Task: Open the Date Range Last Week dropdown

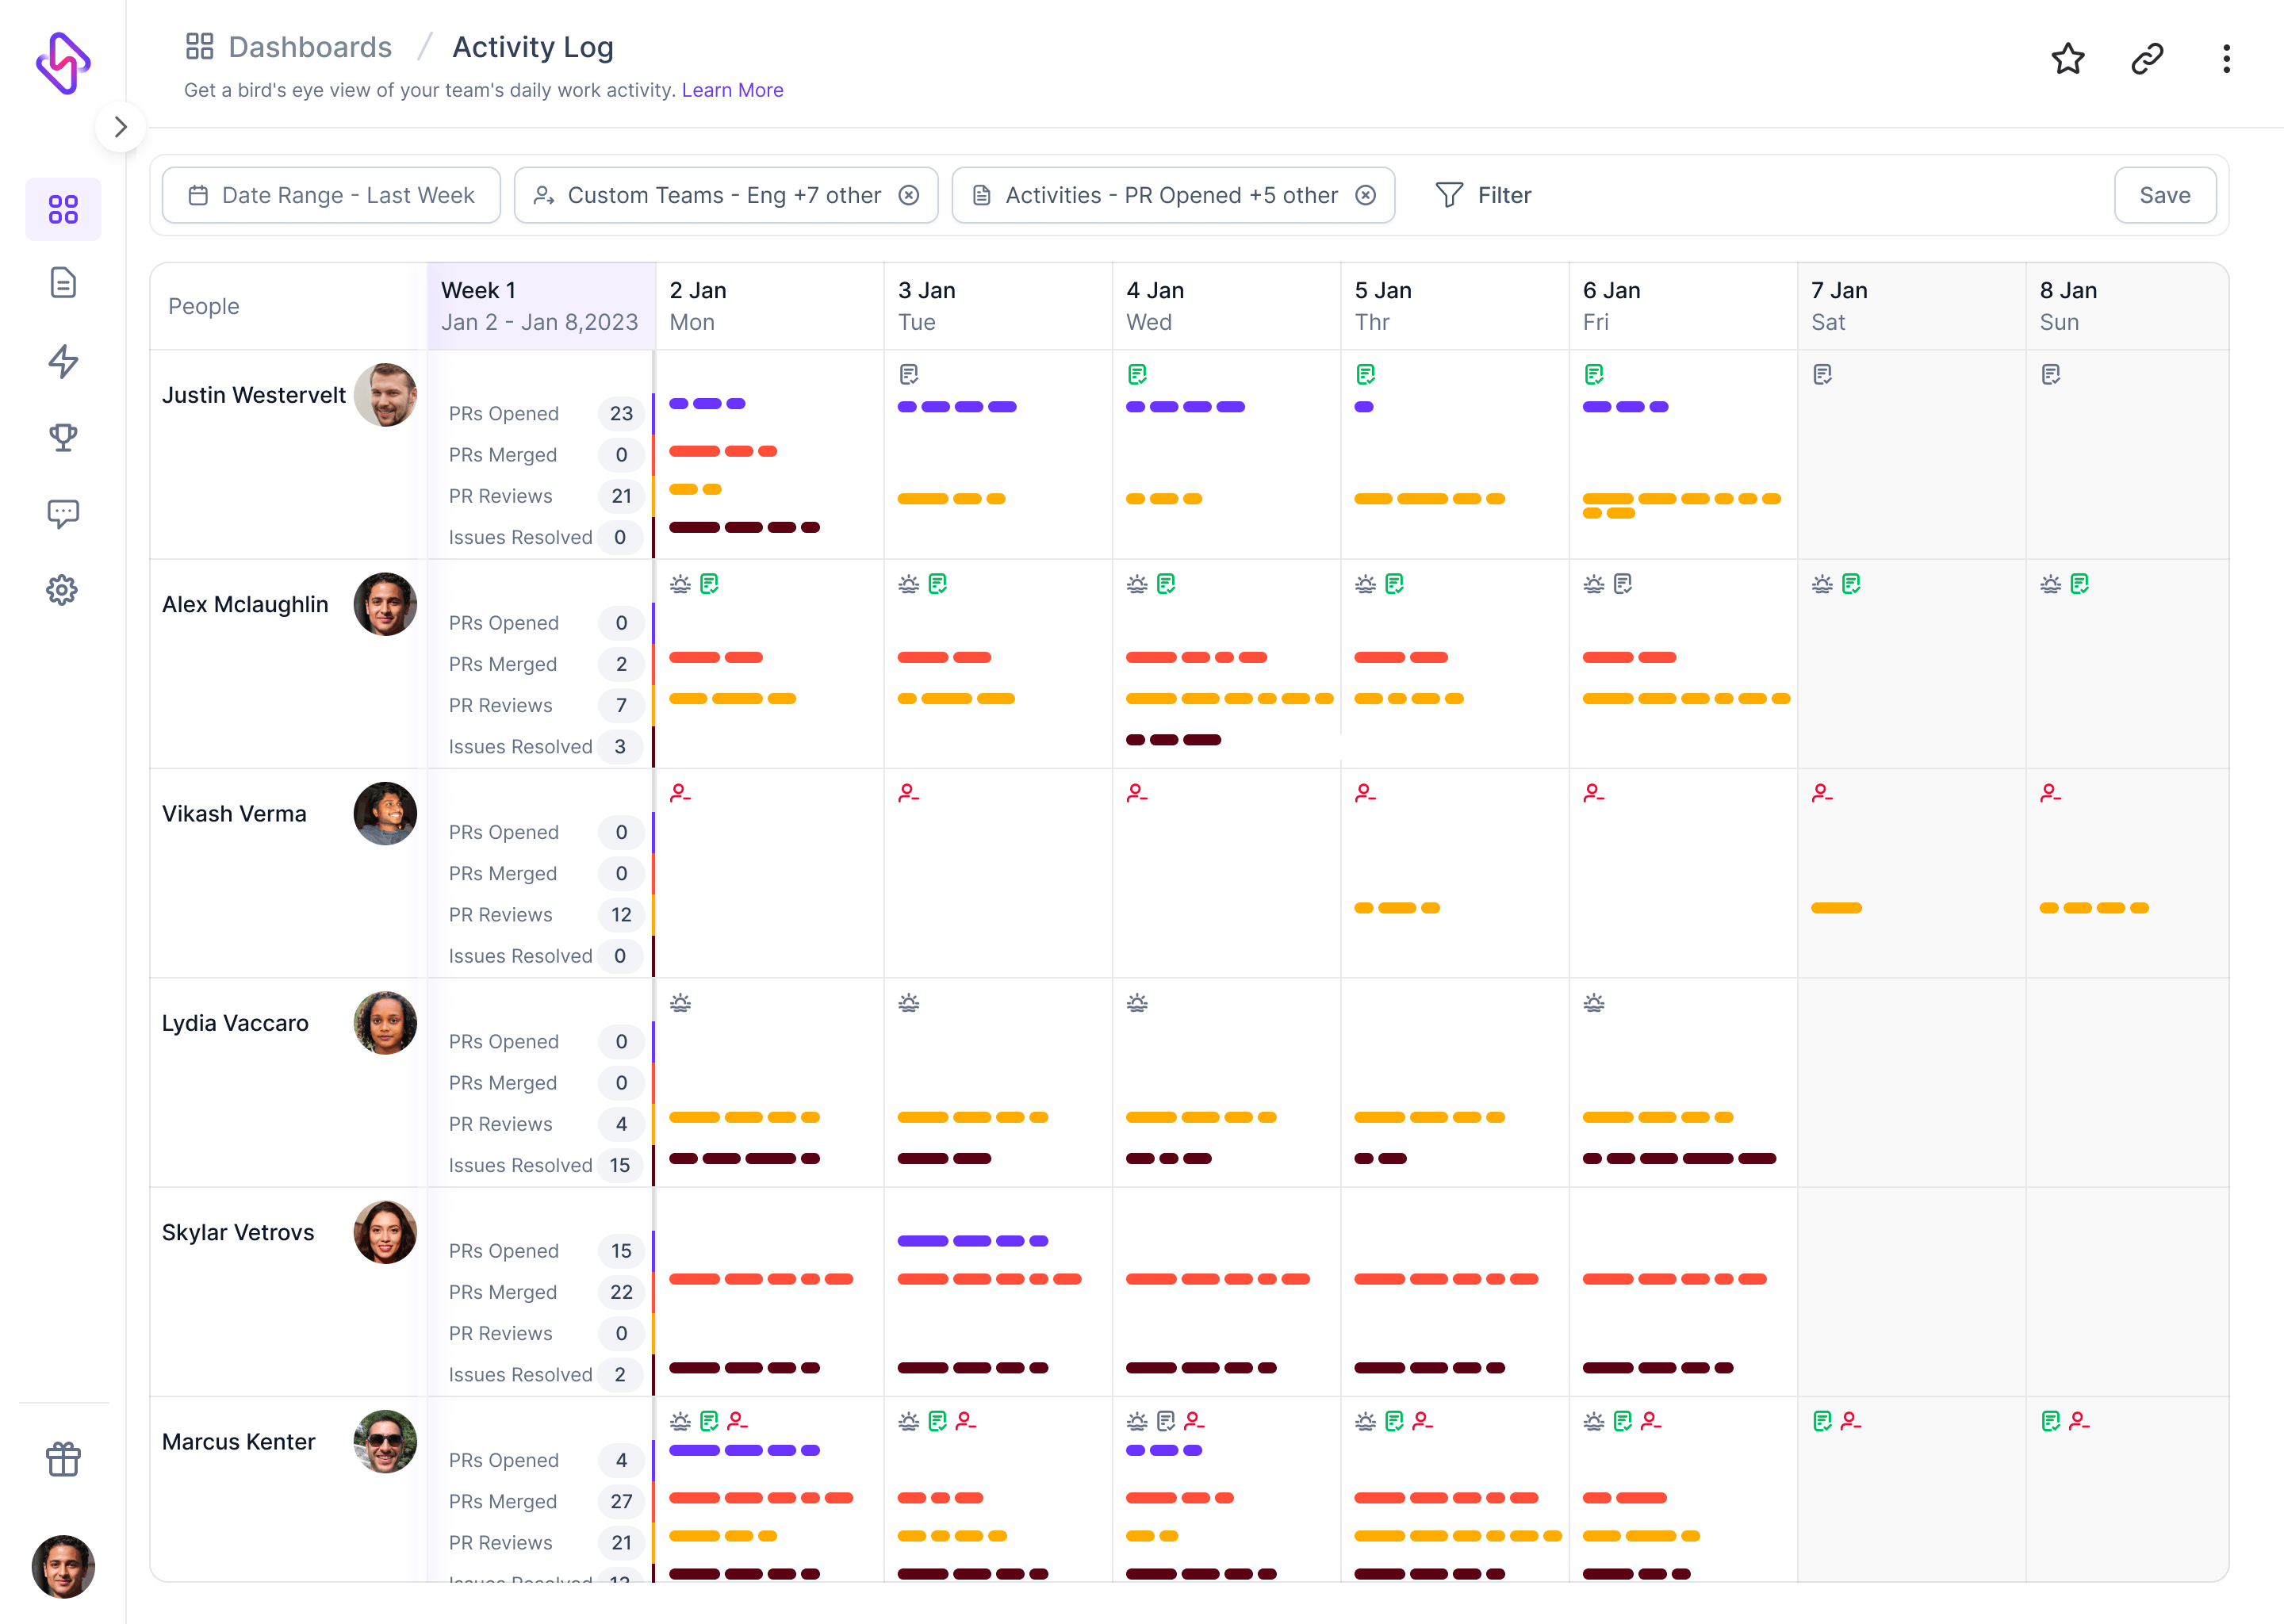Action: (x=332, y=195)
